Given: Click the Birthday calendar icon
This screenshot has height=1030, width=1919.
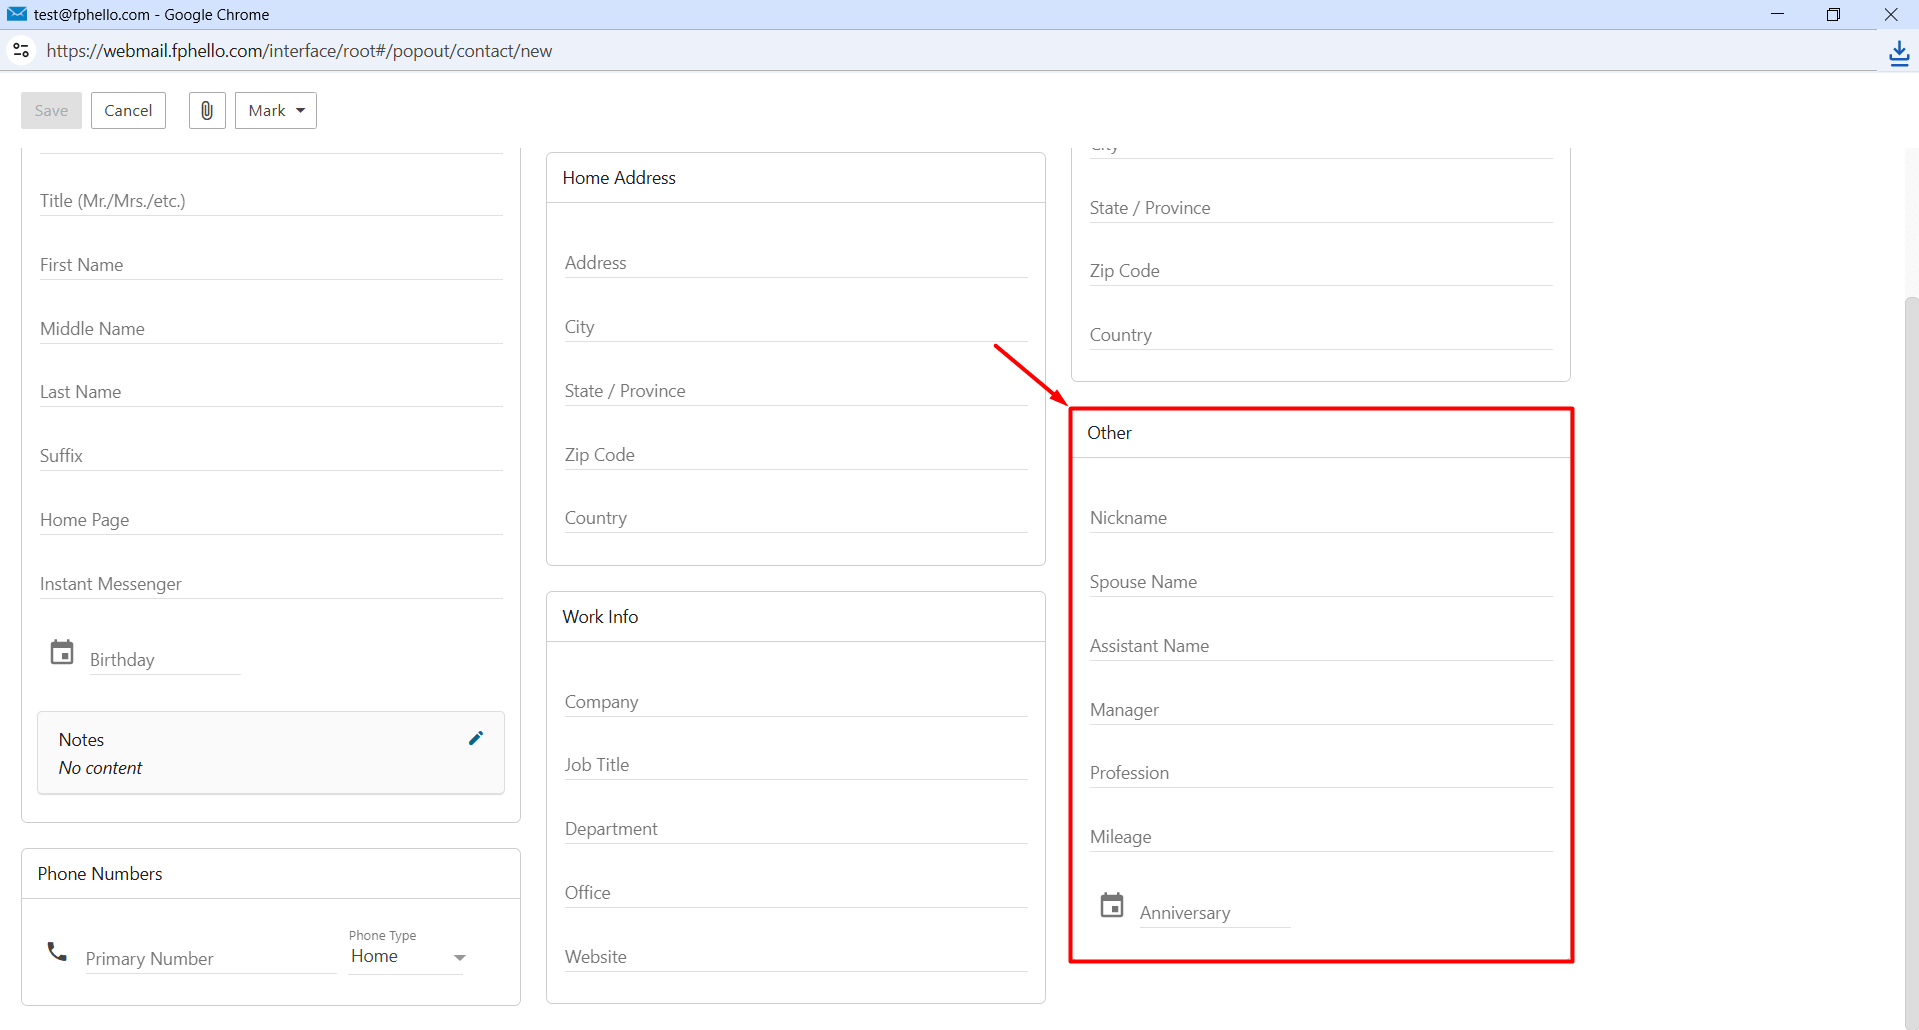Looking at the screenshot, I should point(62,652).
